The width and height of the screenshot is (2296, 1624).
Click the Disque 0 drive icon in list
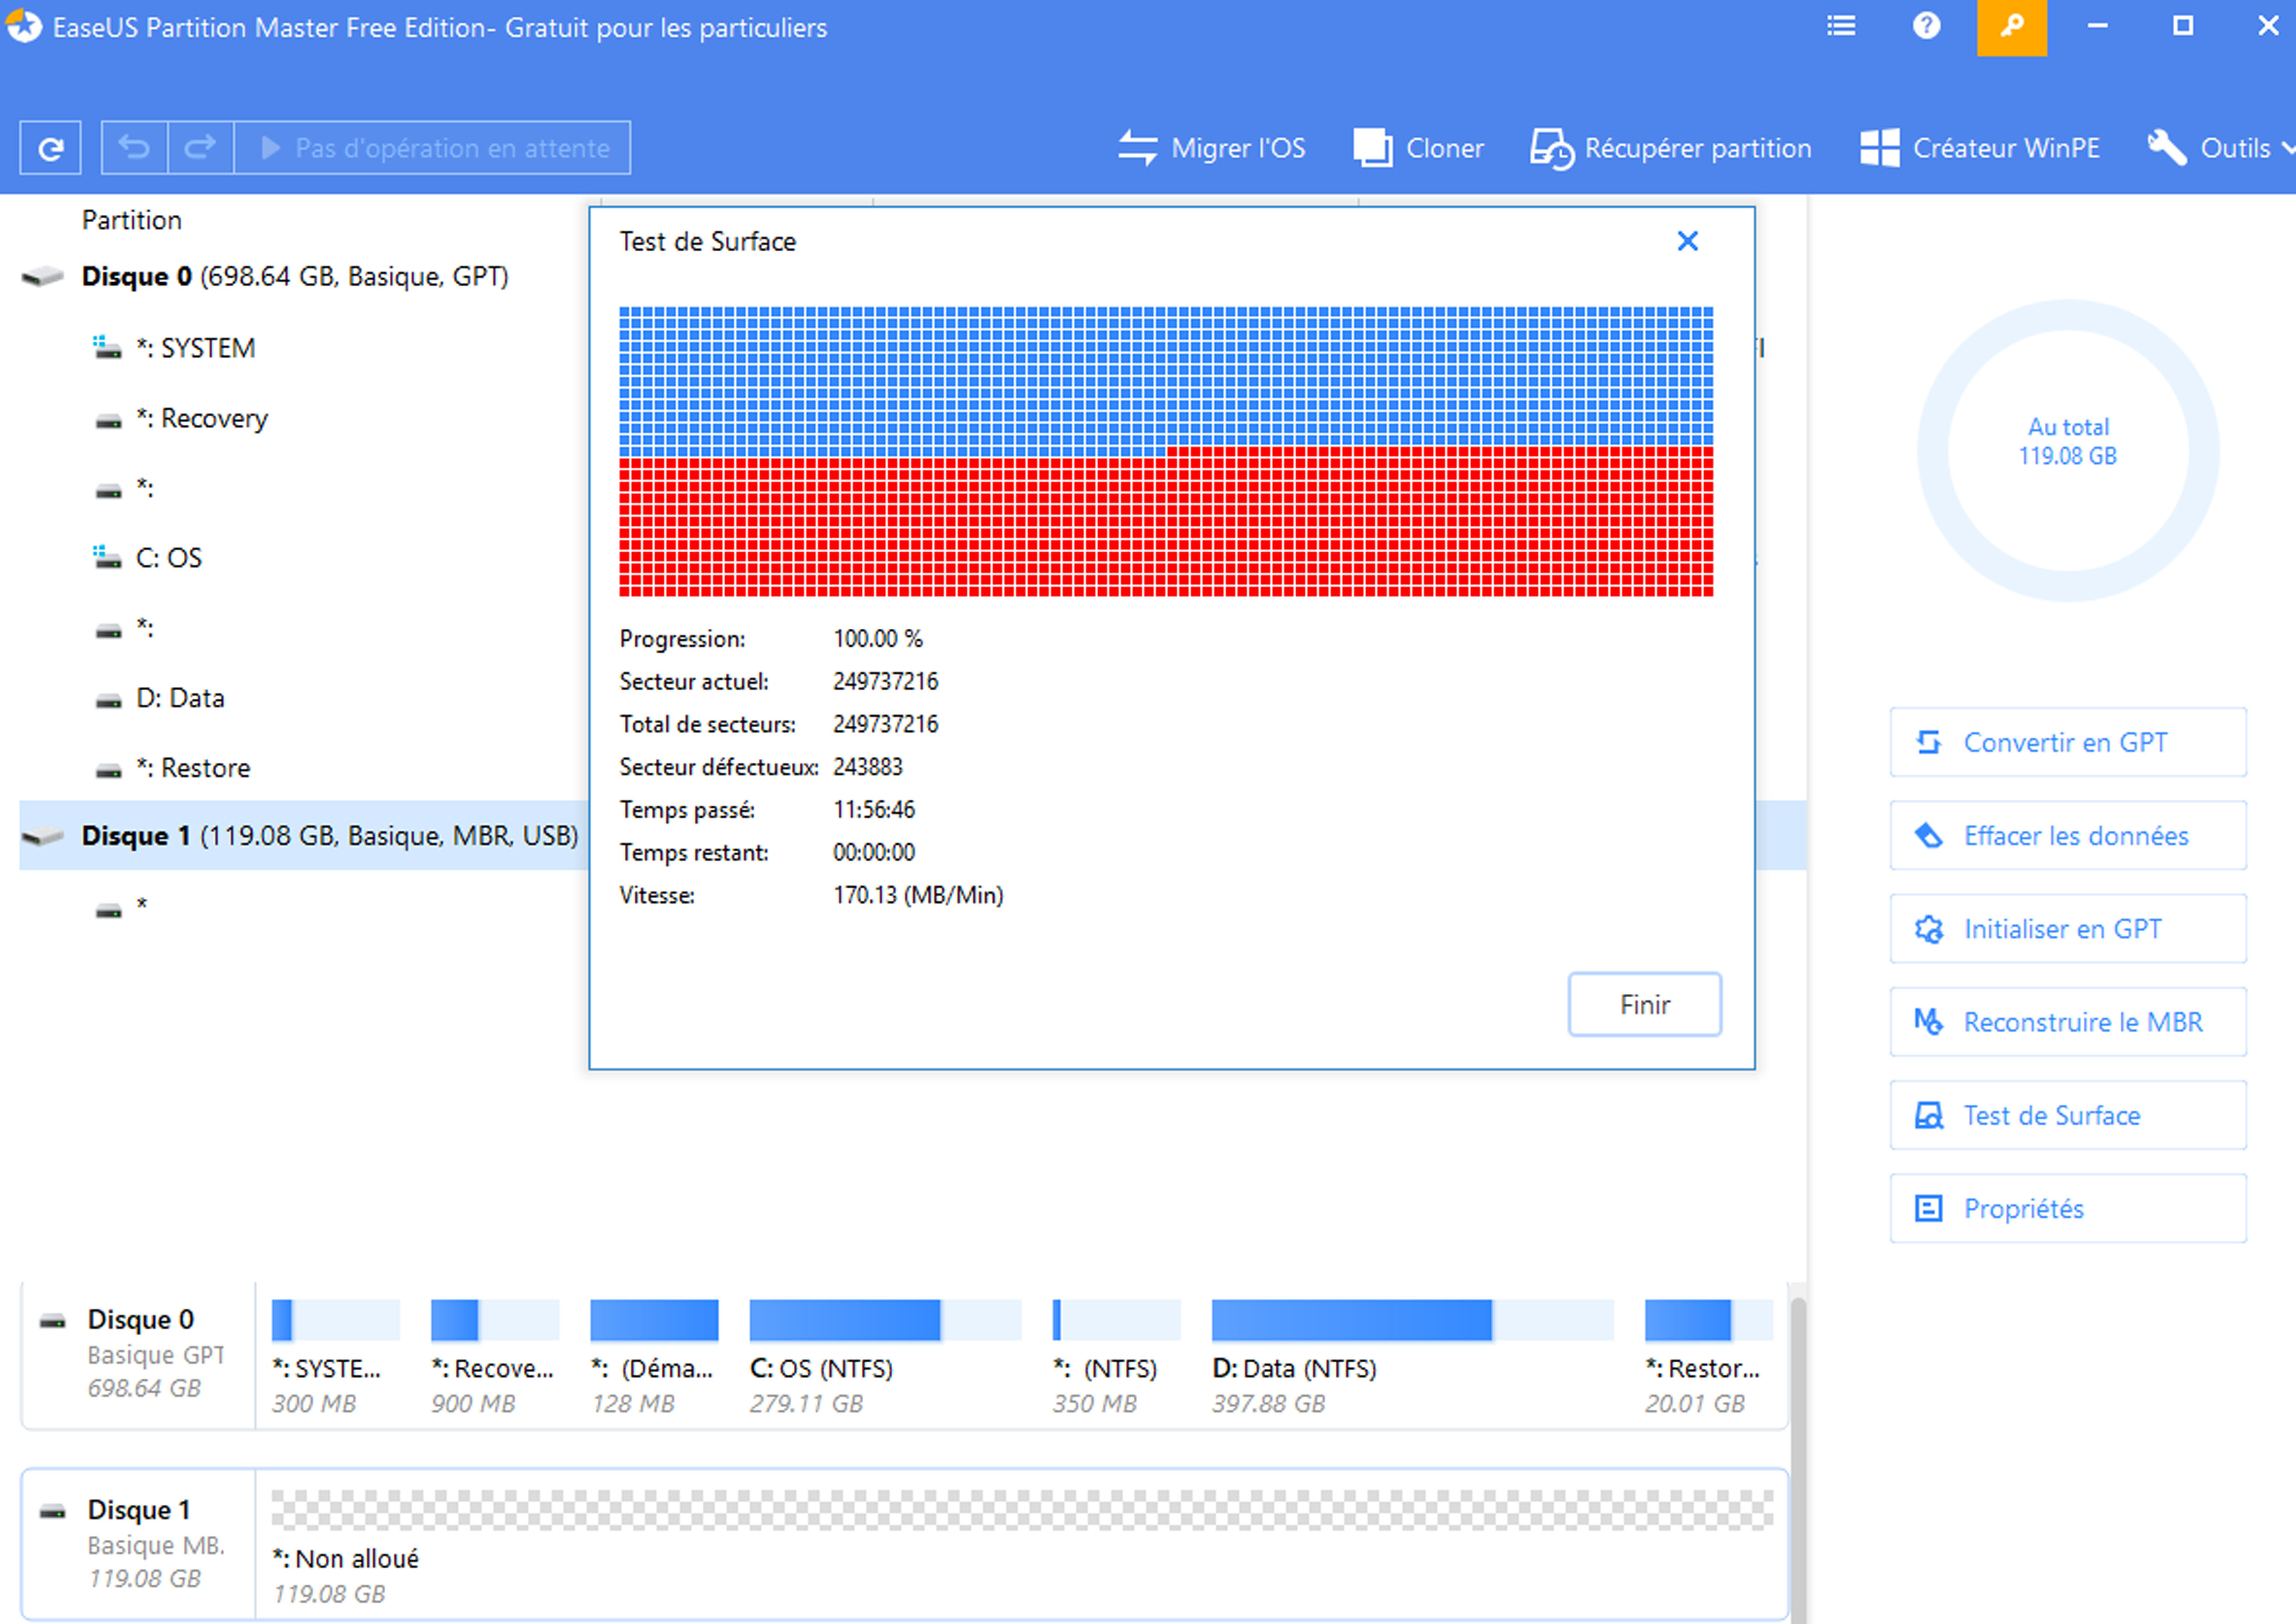[43, 277]
